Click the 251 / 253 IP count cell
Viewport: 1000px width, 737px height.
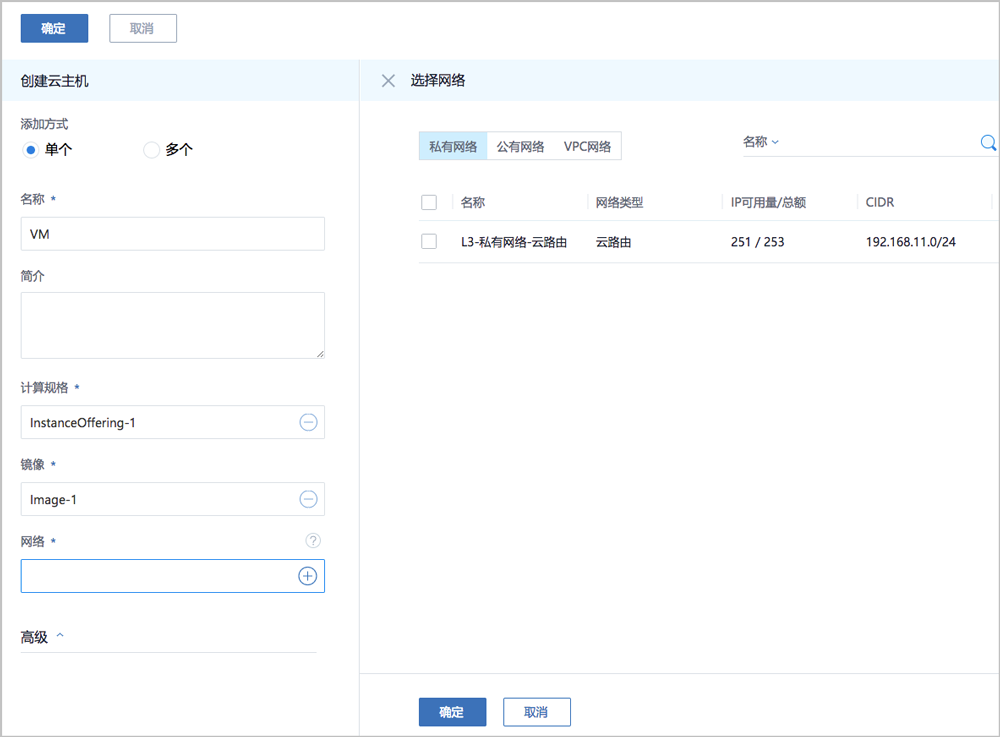tap(758, 242)
